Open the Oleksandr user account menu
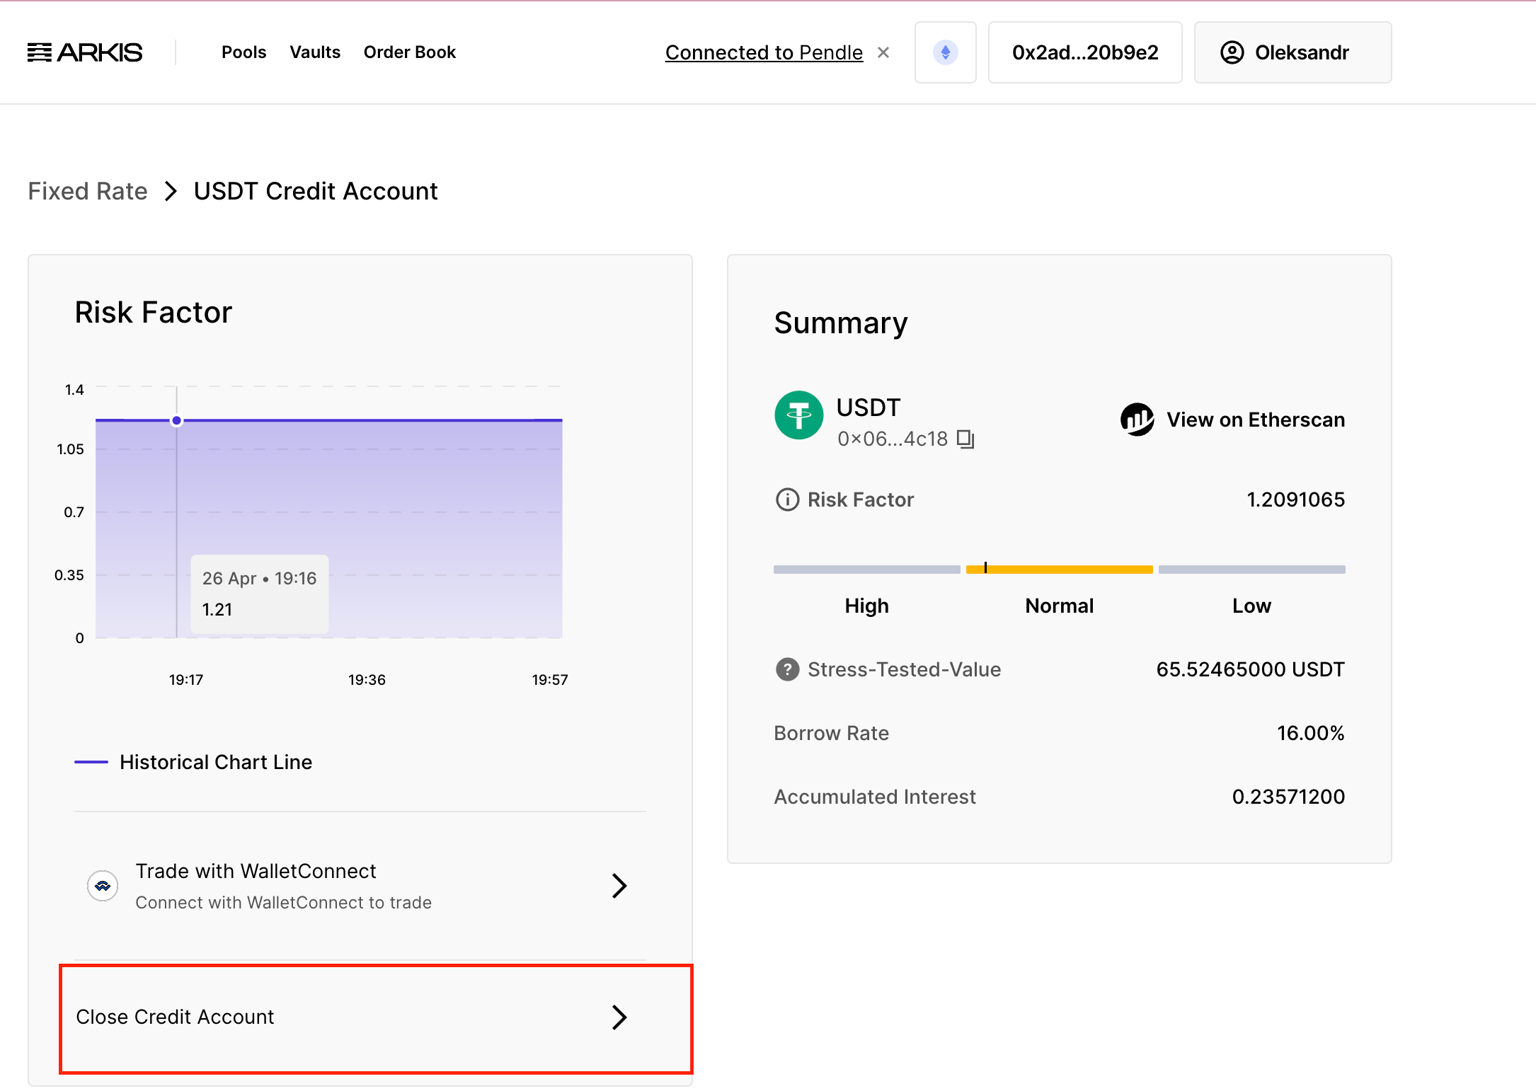The width and height of the screenshot is (1536, 1091). pos(1292,53)
